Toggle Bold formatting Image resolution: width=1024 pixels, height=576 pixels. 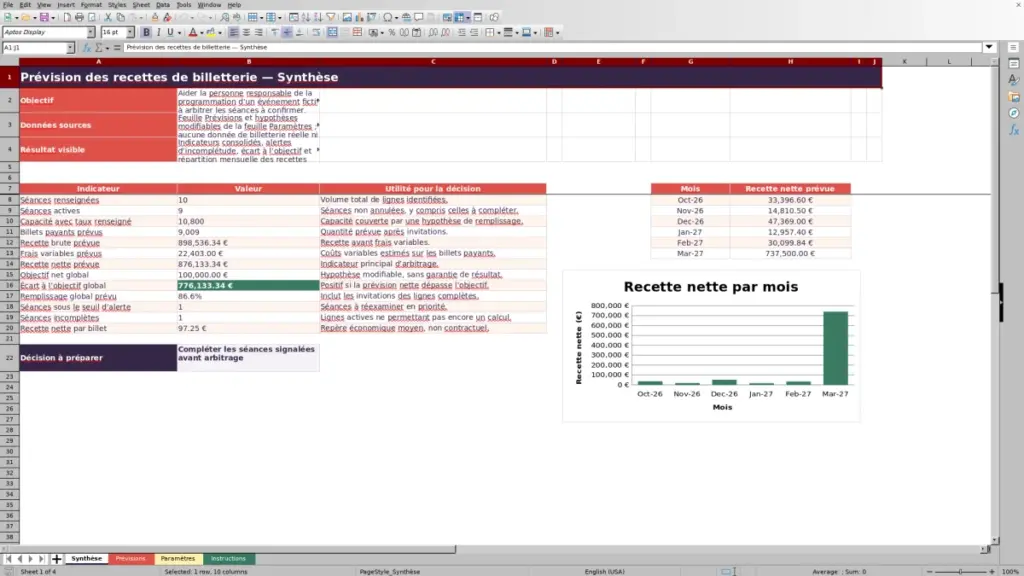[x=146, y=32]
